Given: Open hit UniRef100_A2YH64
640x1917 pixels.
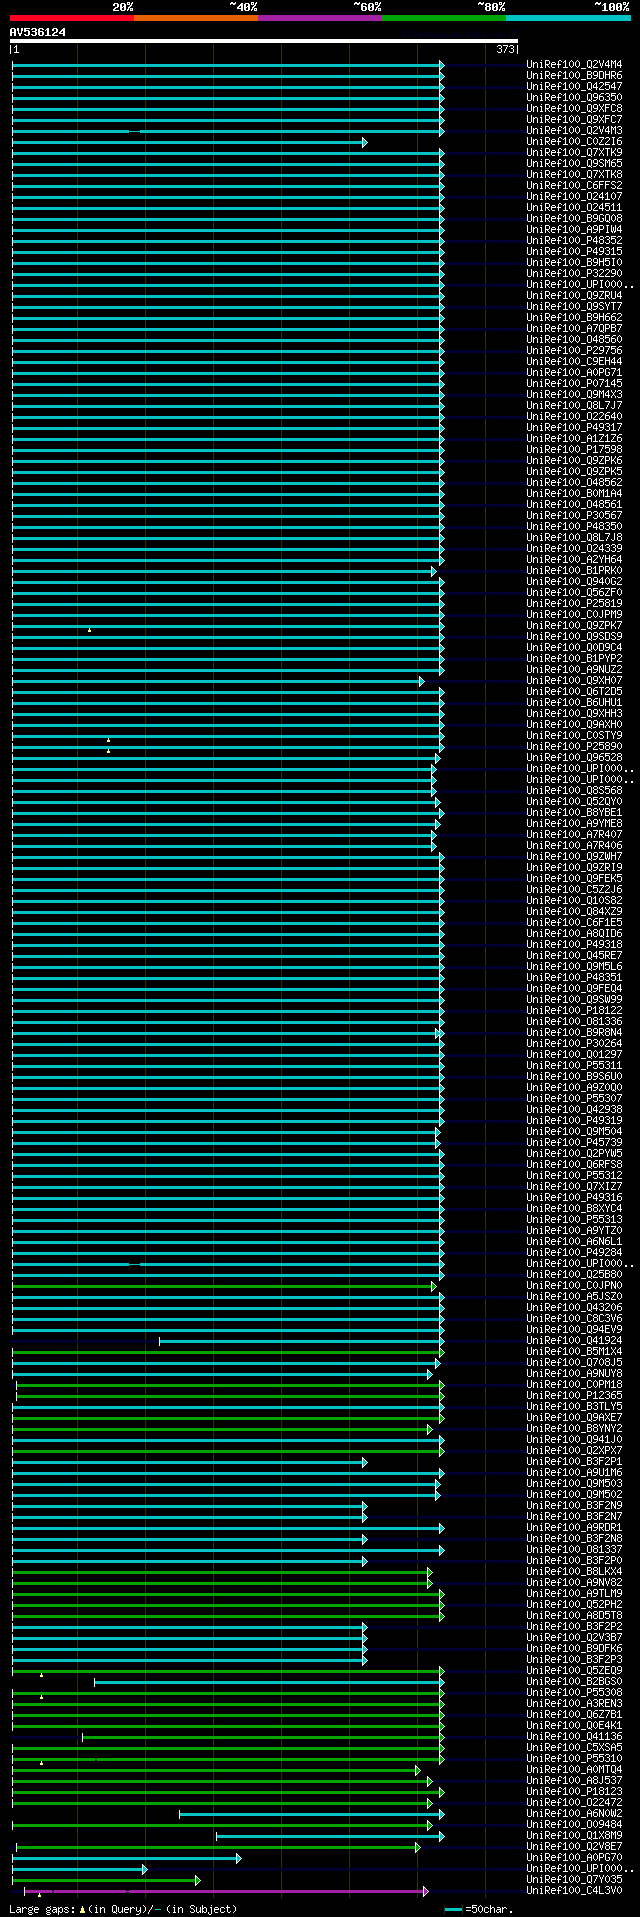Looking at the screenshot, I should (575, 559).
